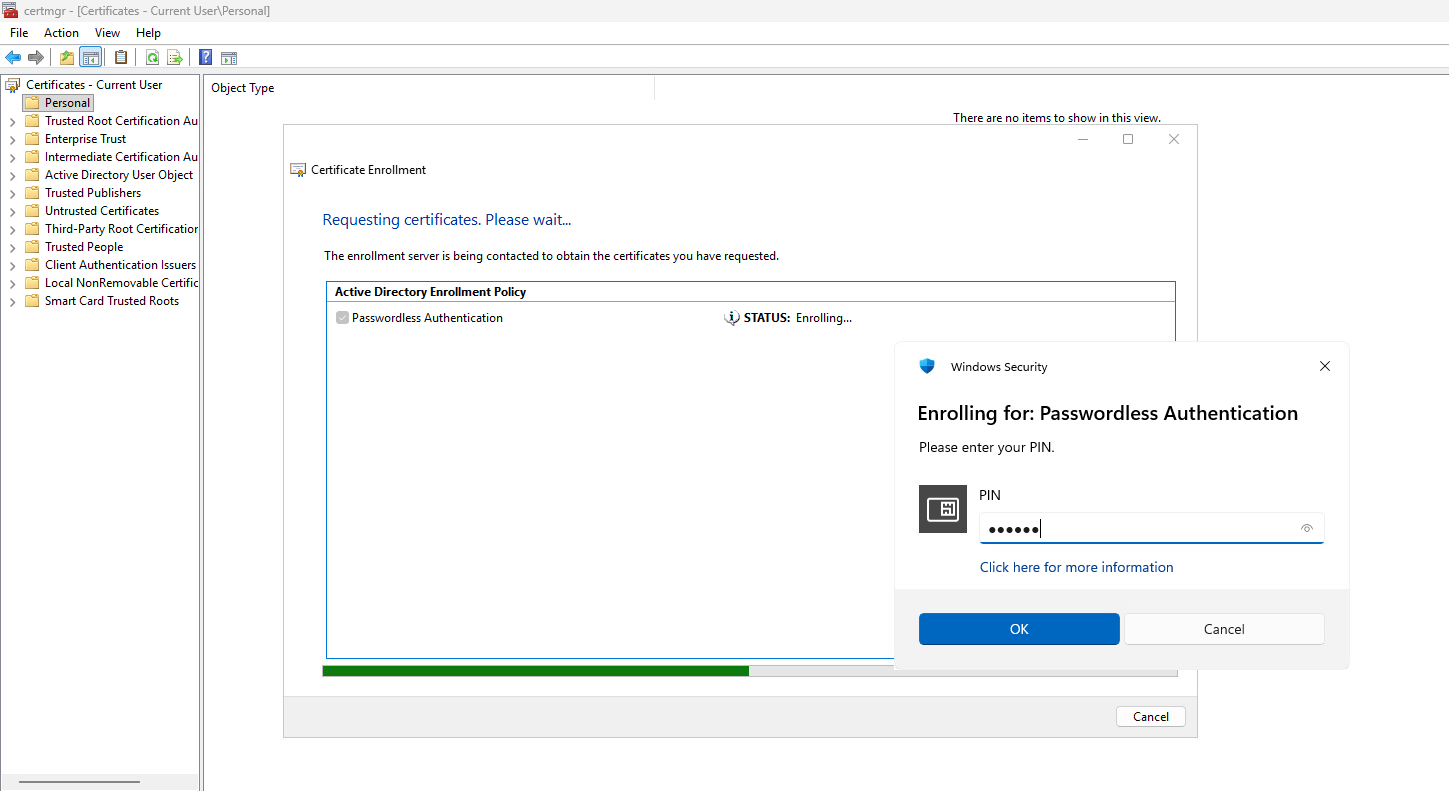Select the Personal folder in tree
1449x791 pixels.
58,103
